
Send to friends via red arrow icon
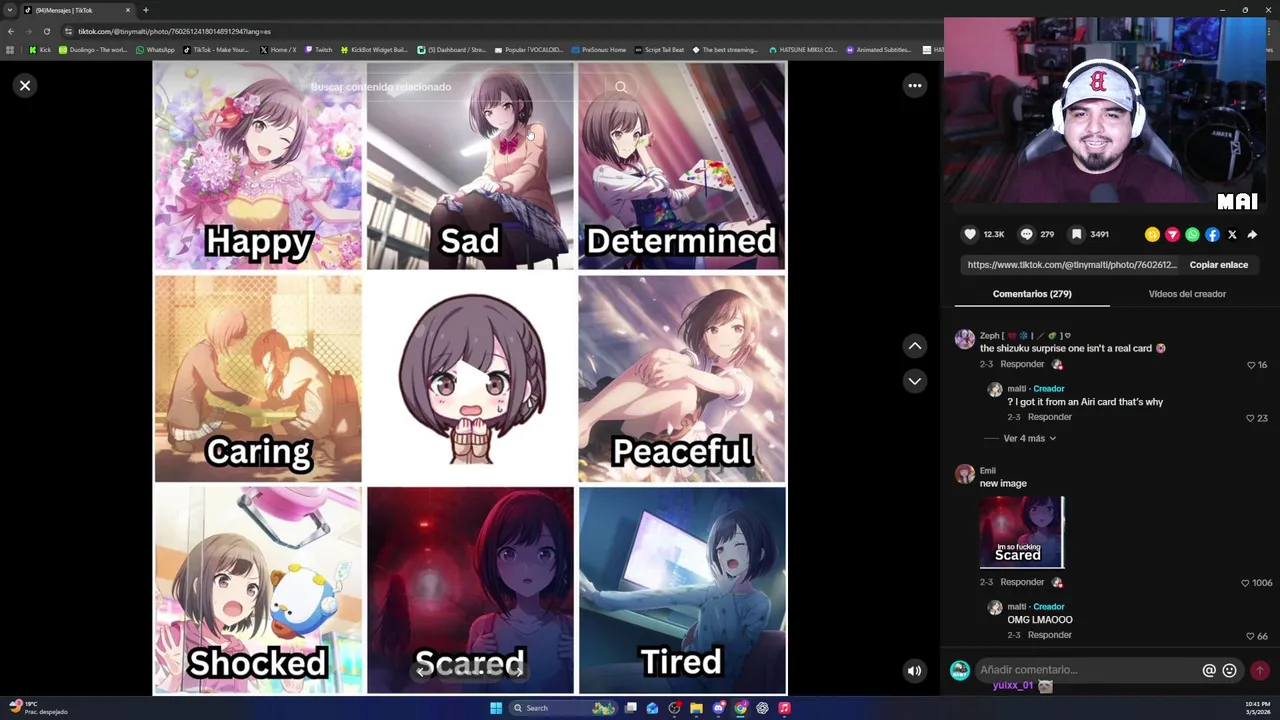pyautogui.click(x=1172, y=234)
